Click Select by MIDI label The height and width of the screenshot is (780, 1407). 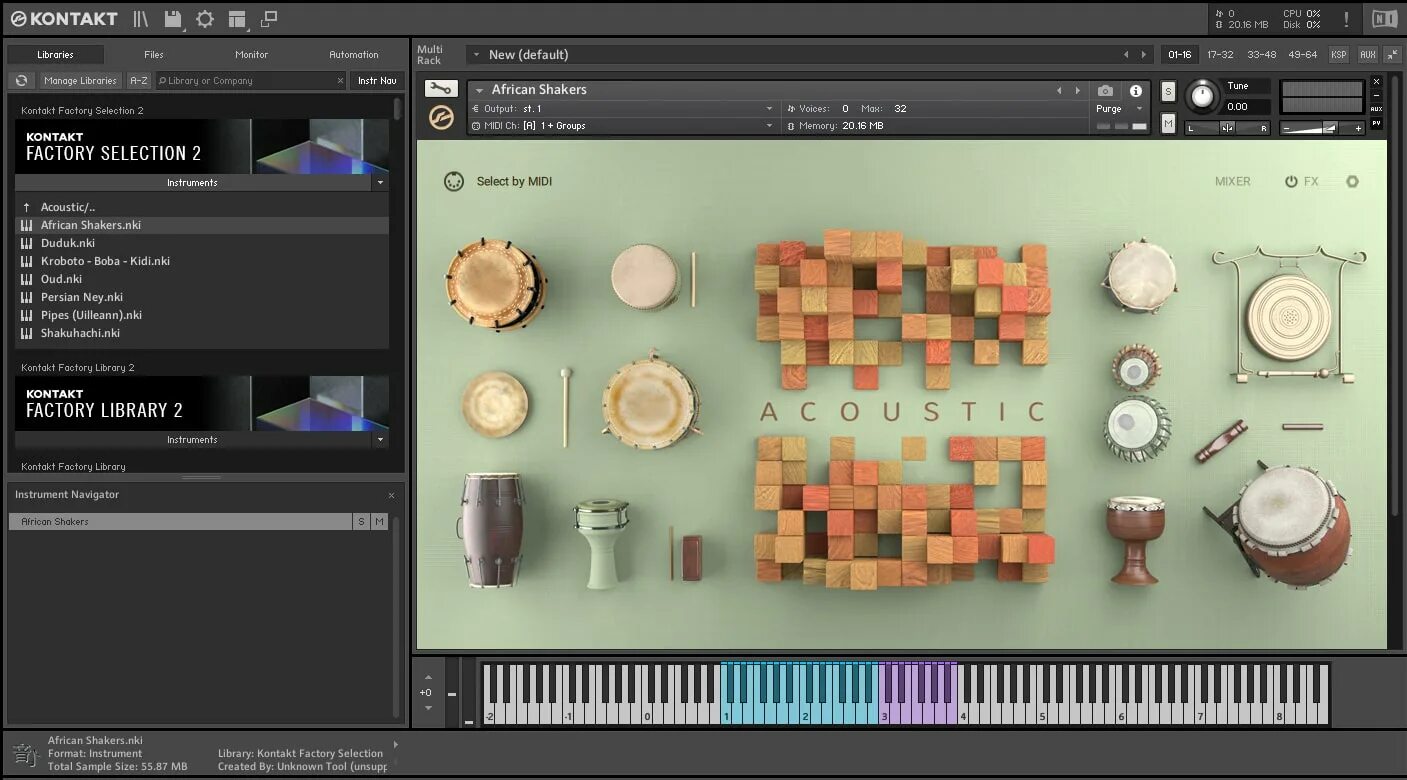tap(514, 181)
